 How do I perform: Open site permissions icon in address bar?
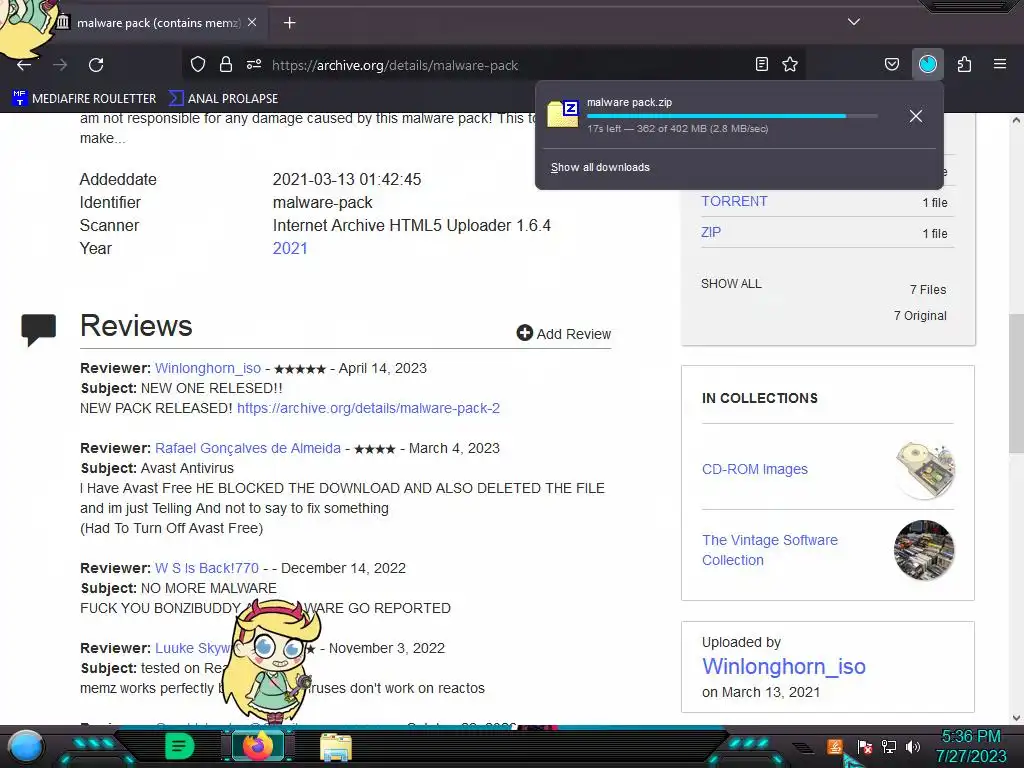[254, 64]
